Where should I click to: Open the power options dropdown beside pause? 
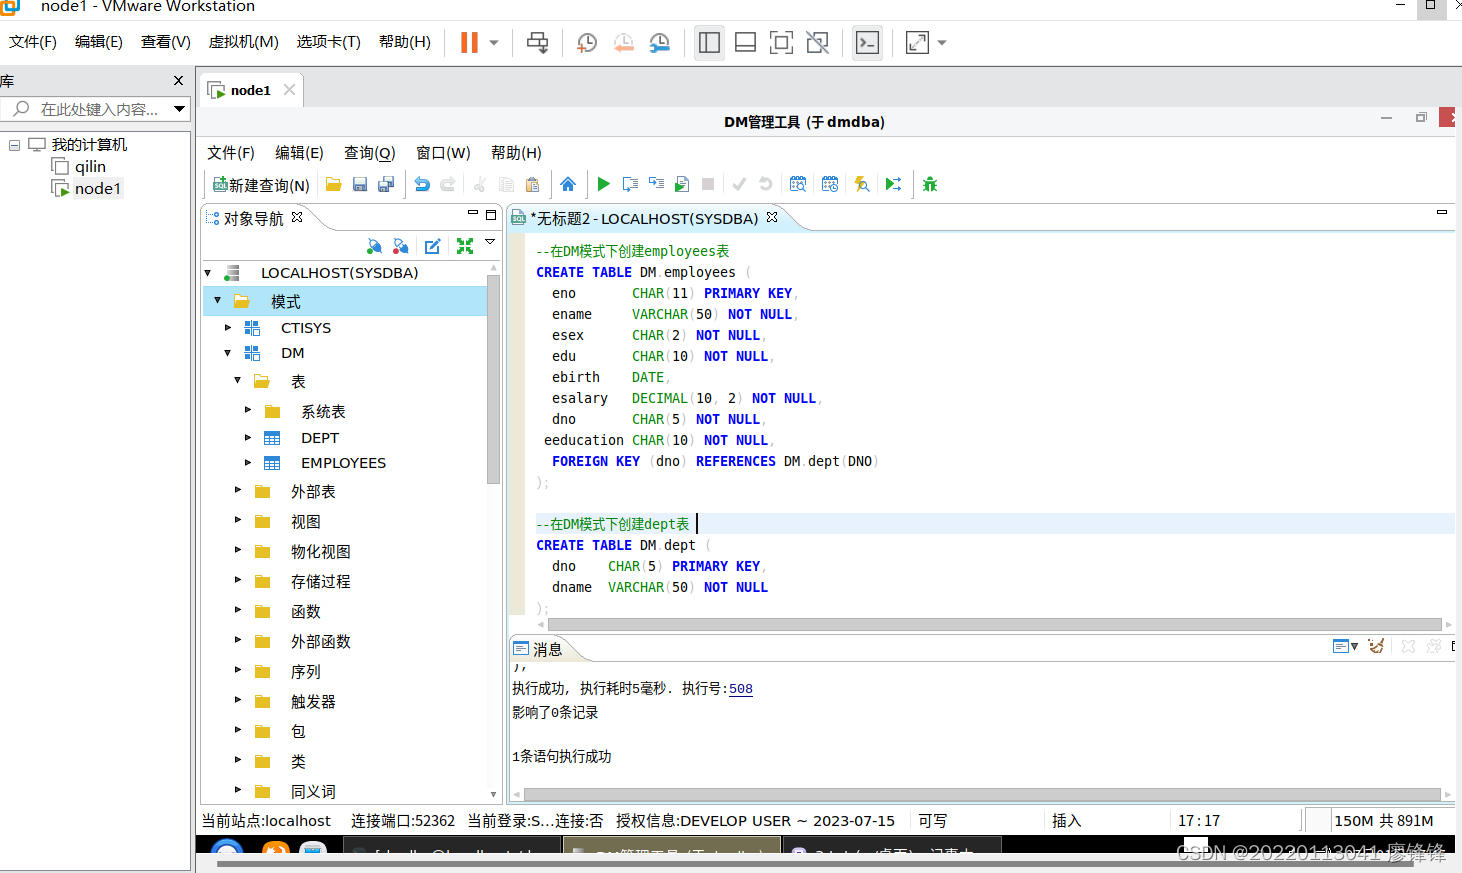pyautogui.click(x=494, y=43)
